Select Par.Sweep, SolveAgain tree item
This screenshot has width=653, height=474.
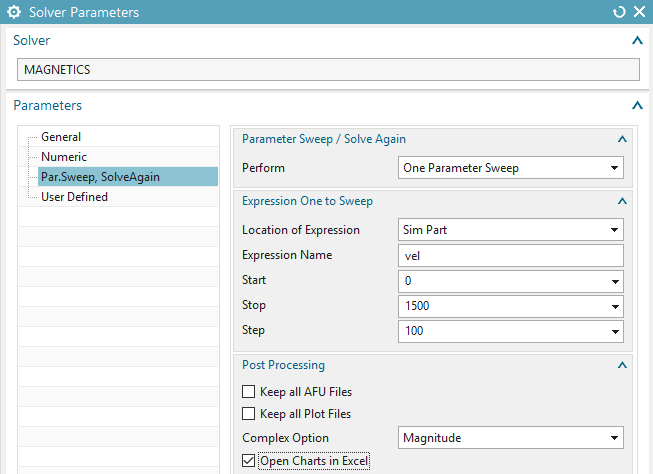100,177
